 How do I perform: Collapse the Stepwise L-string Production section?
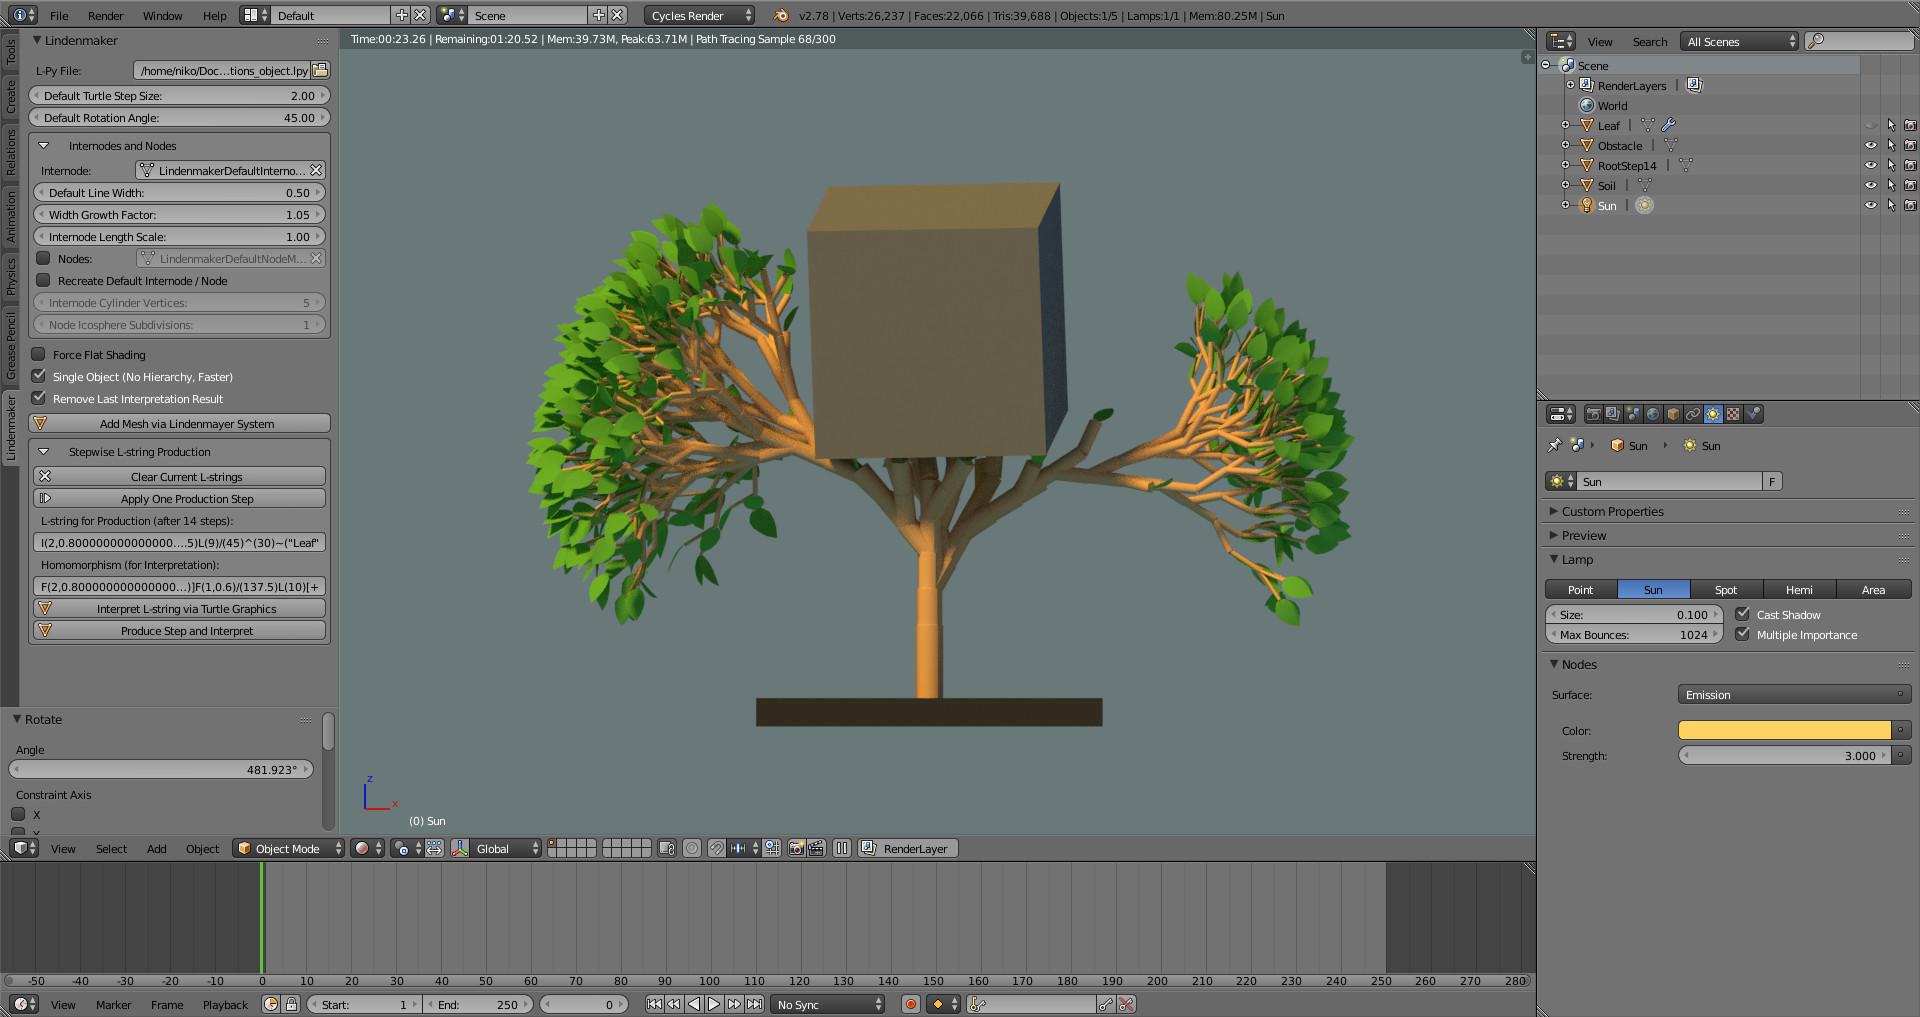tap(44, 451)
